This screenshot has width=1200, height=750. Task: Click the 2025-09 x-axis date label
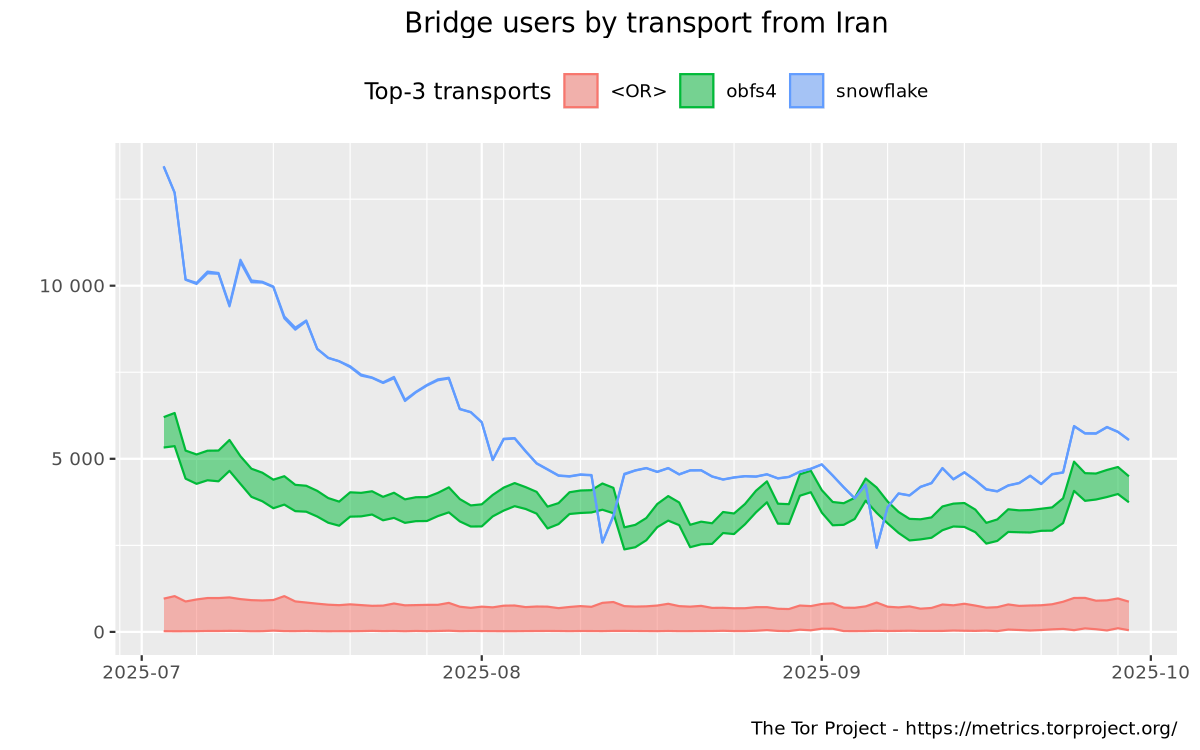821,671
